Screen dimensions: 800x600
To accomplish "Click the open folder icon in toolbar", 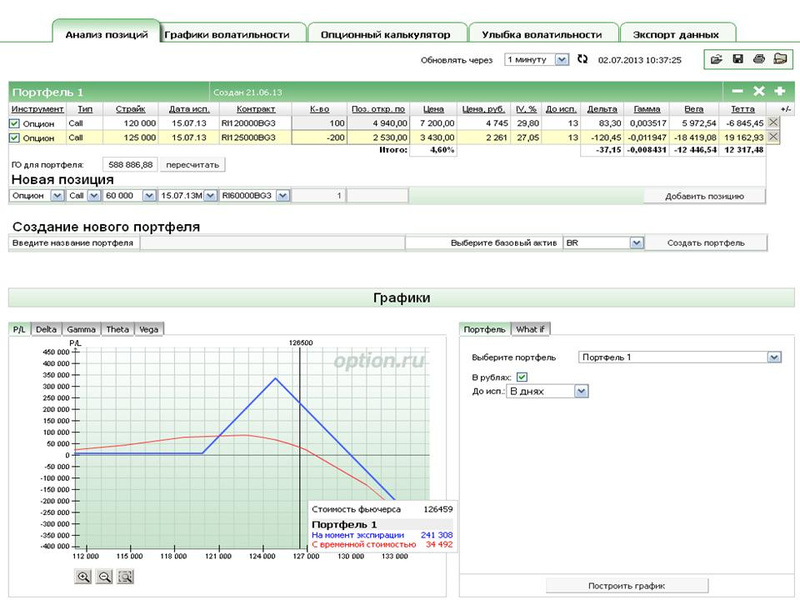I will tap(716, 60).
